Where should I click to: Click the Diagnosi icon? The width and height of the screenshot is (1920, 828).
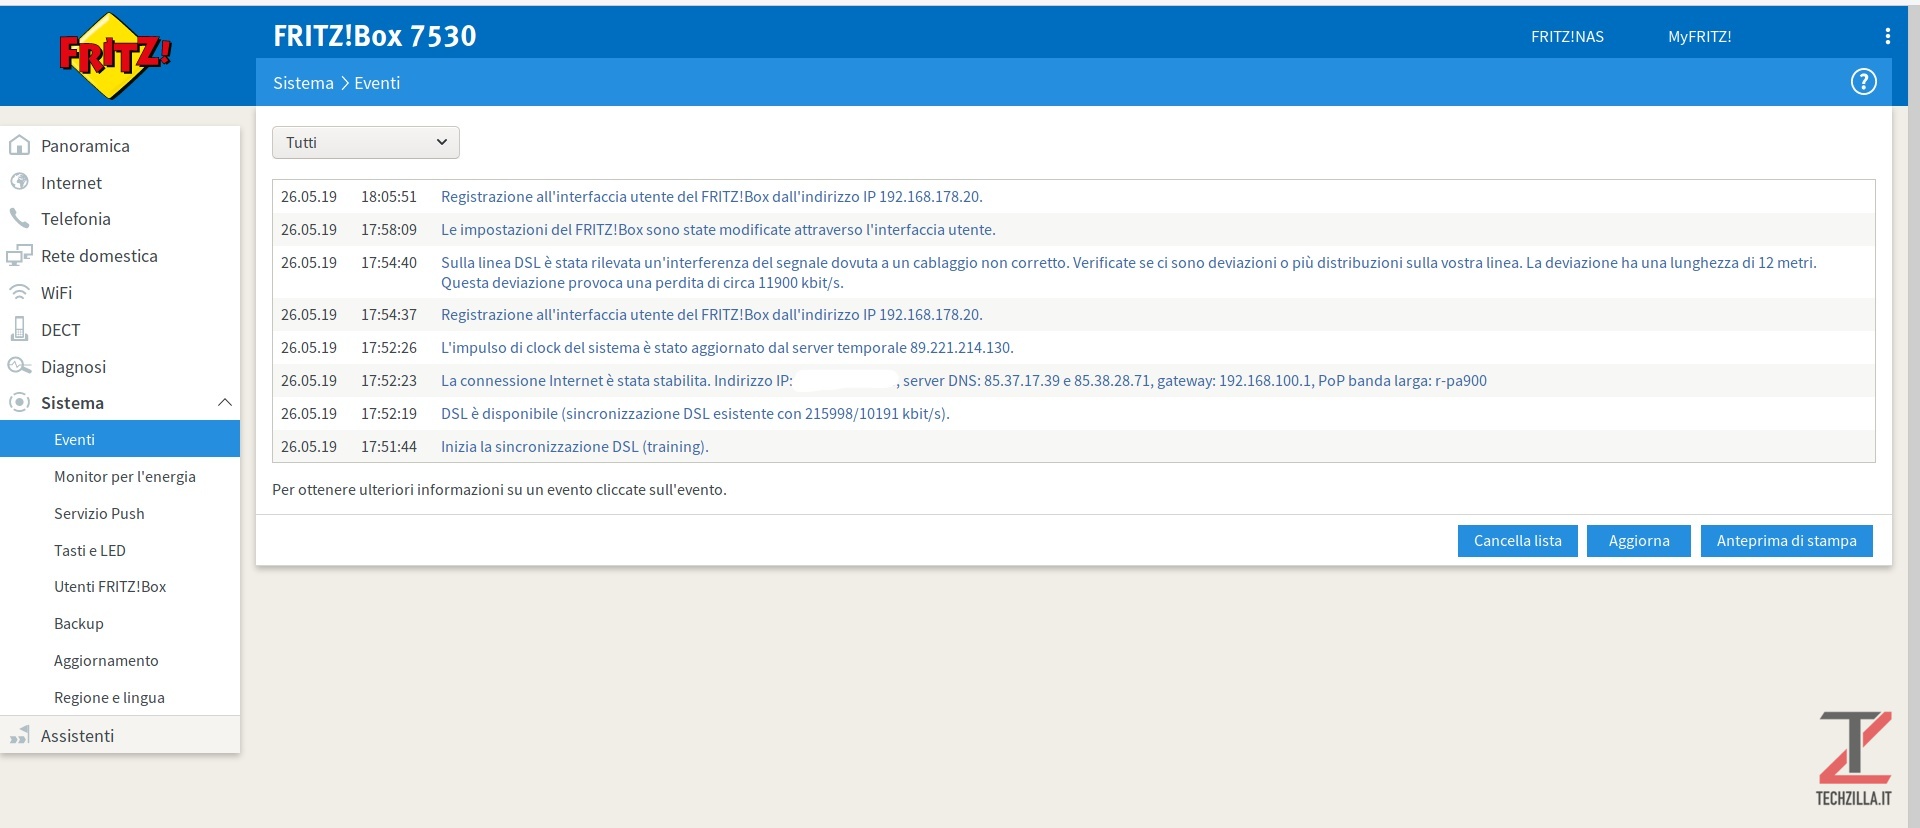(19, 366)
